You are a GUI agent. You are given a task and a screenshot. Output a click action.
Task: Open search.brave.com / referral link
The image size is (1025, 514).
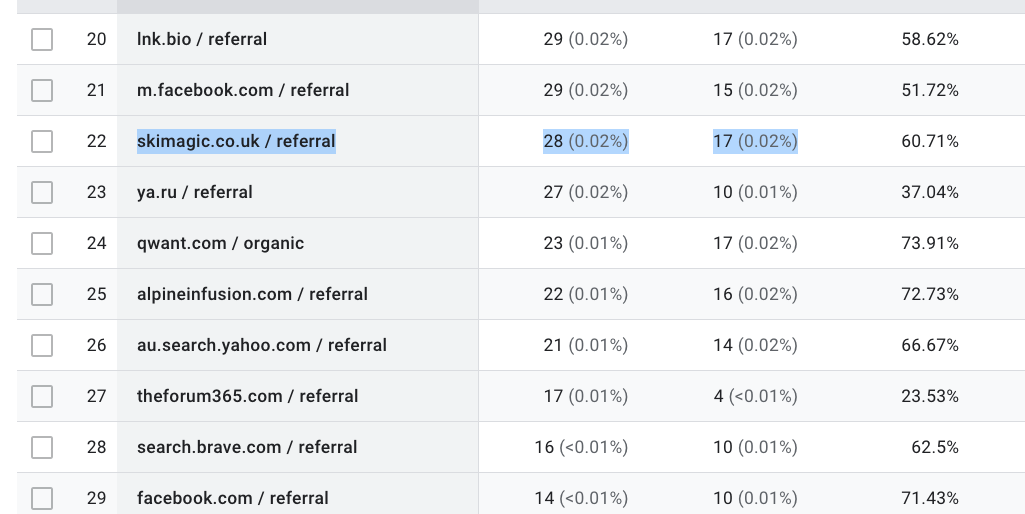pyautogui.click(x=247, y=448)
